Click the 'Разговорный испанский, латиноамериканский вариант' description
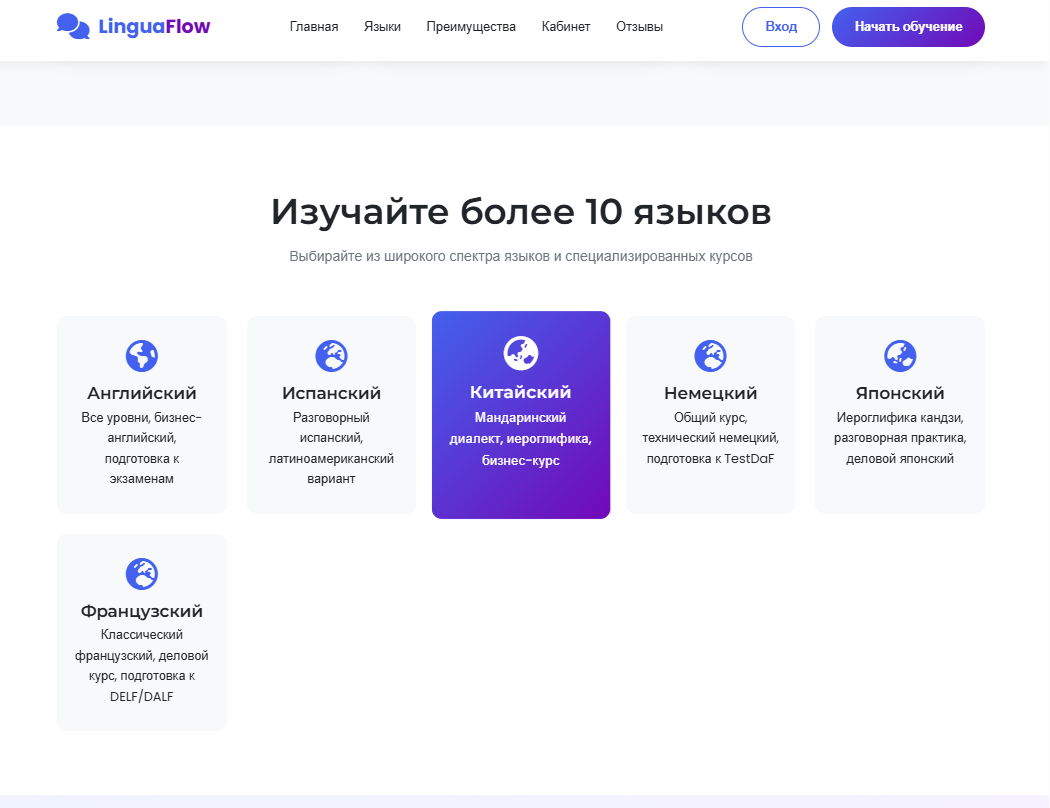 (331, 448)
